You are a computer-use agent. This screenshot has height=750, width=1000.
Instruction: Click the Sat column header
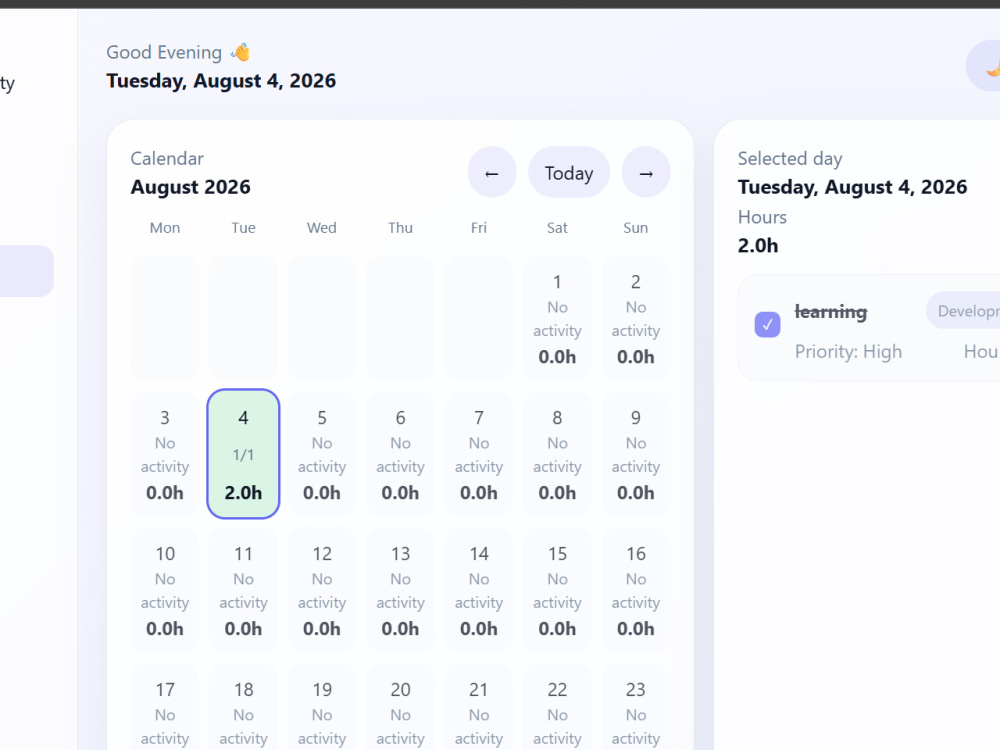click(557, 228)
